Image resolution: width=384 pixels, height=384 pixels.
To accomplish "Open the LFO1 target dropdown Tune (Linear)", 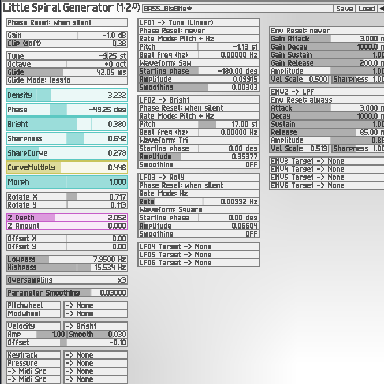I will point(199,22).
